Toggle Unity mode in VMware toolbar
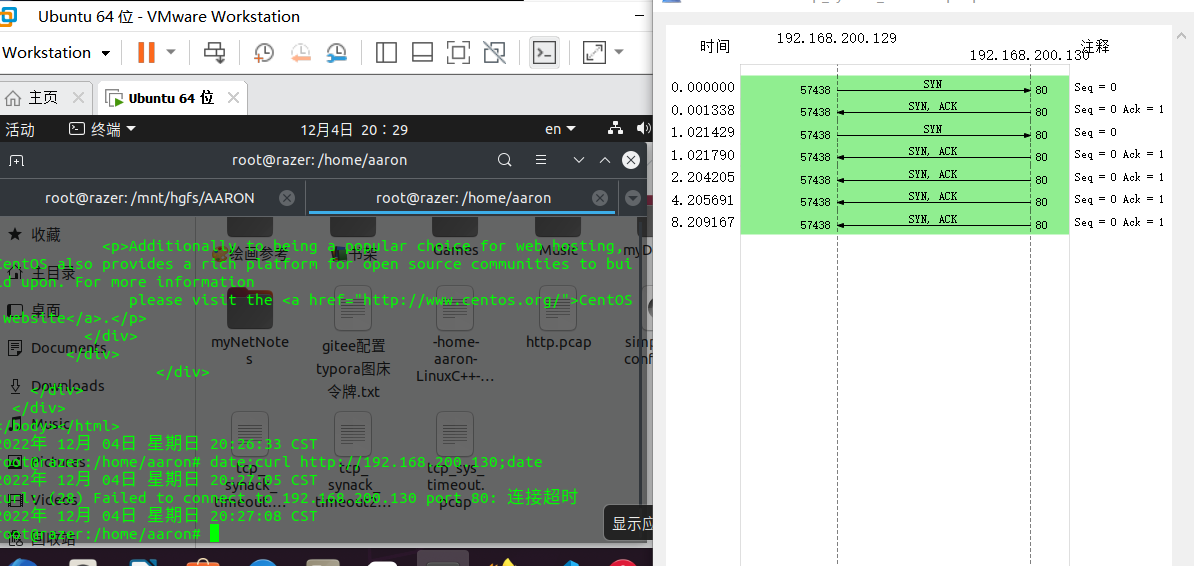 click(x=494, y=53)
